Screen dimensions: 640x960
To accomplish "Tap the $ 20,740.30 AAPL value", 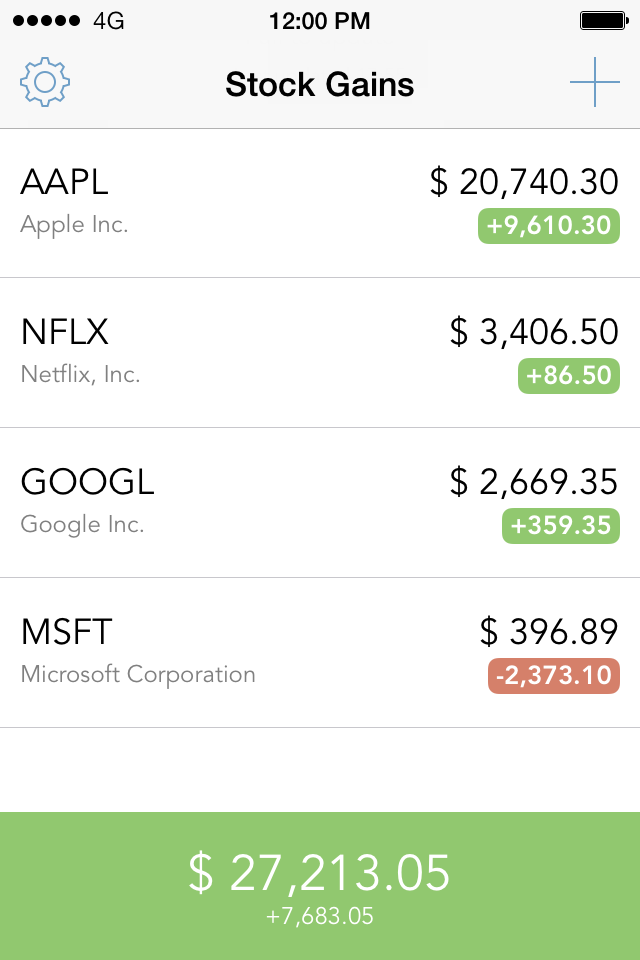I will point(524,182).
